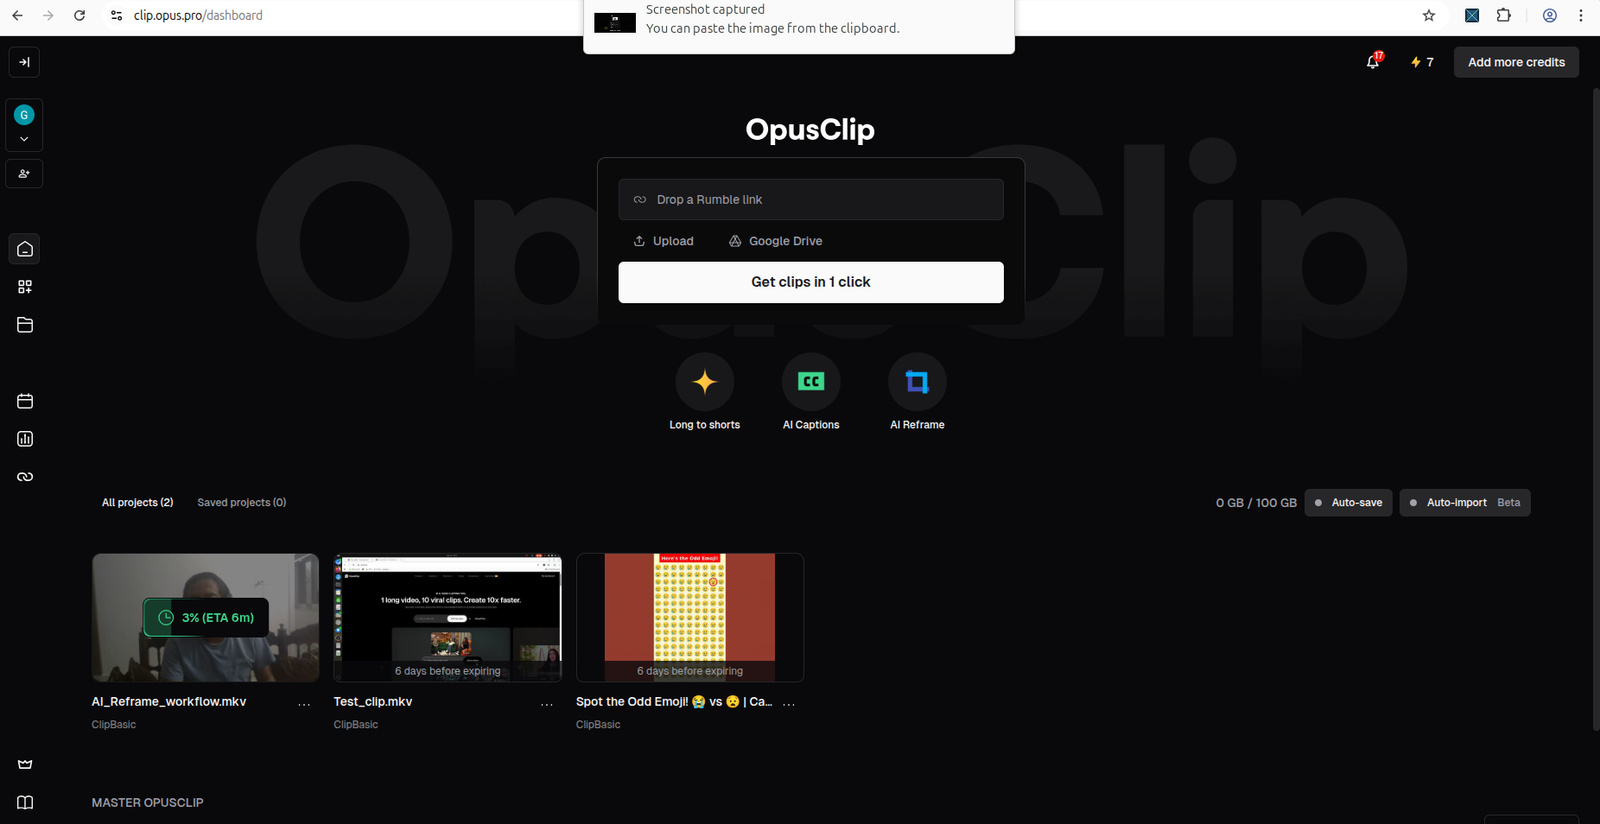Click the clip.opus.pro/dashboard address bar

tap(198, 15)
